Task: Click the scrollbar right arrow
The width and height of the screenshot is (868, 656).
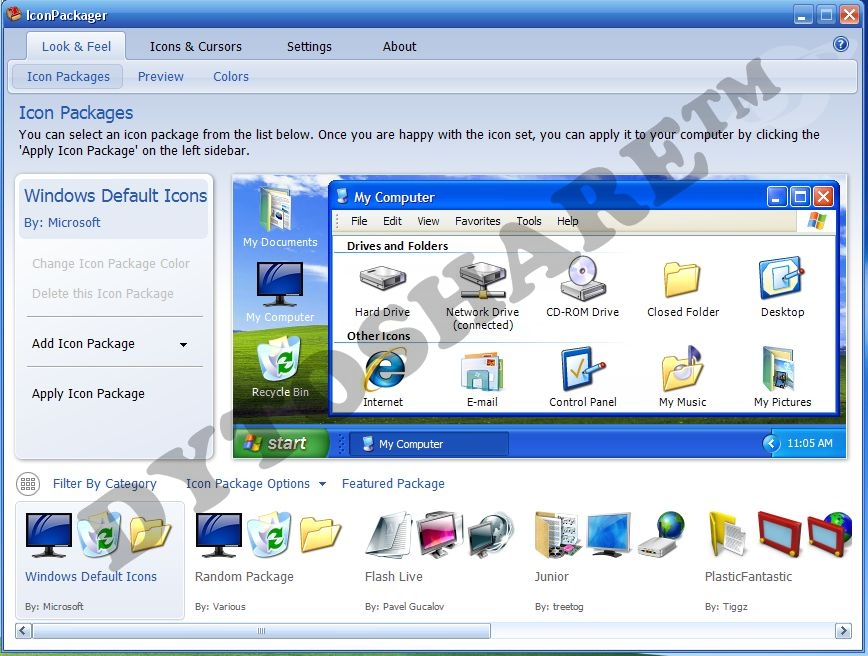Action: pyautogui.click(x=843, y=631)
